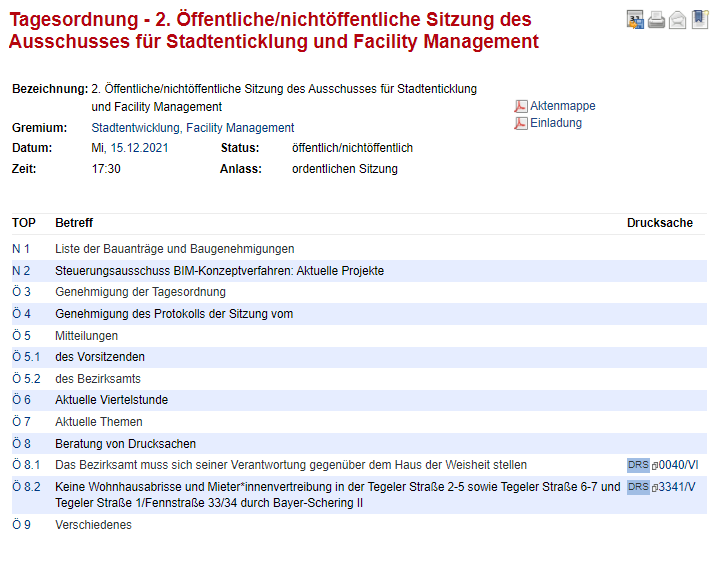
Task: Click the PDF icon beside Aktenmappe
Action: click(521, 106)
